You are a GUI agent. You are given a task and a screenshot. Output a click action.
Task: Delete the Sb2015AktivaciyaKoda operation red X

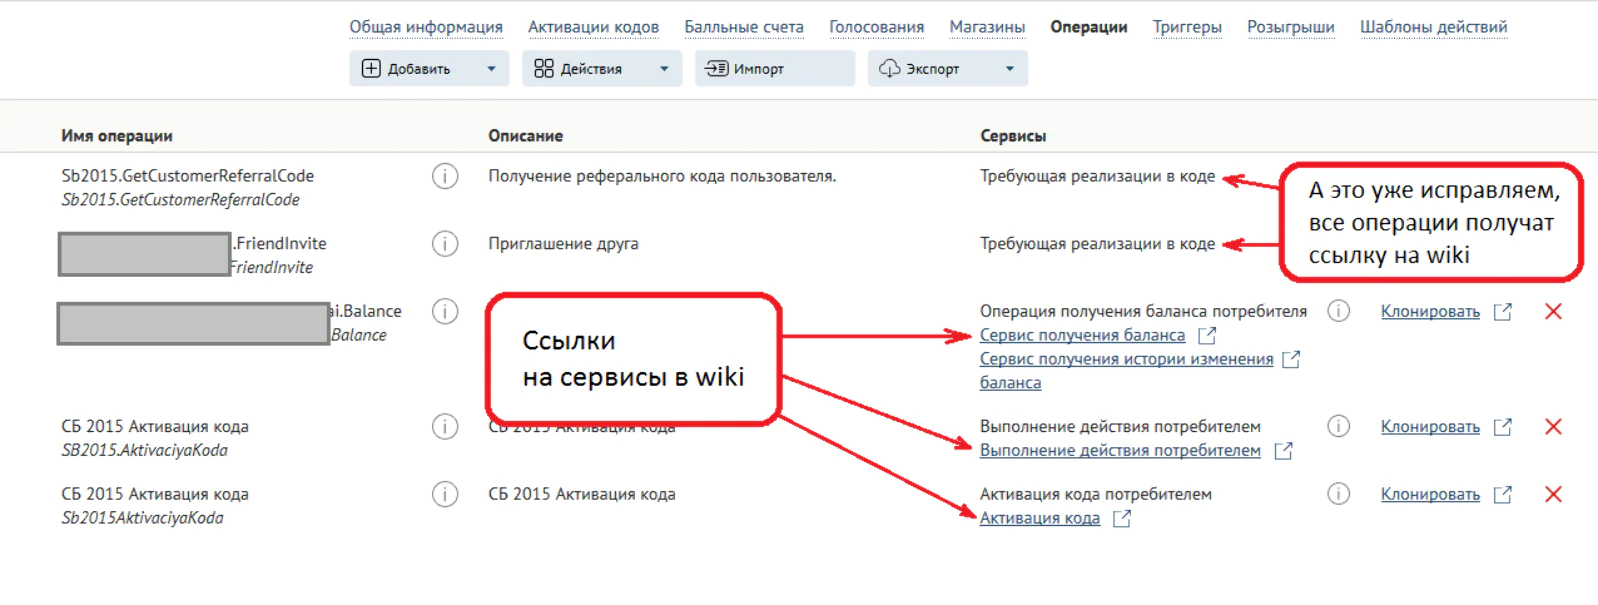[x=1553, y=494]
